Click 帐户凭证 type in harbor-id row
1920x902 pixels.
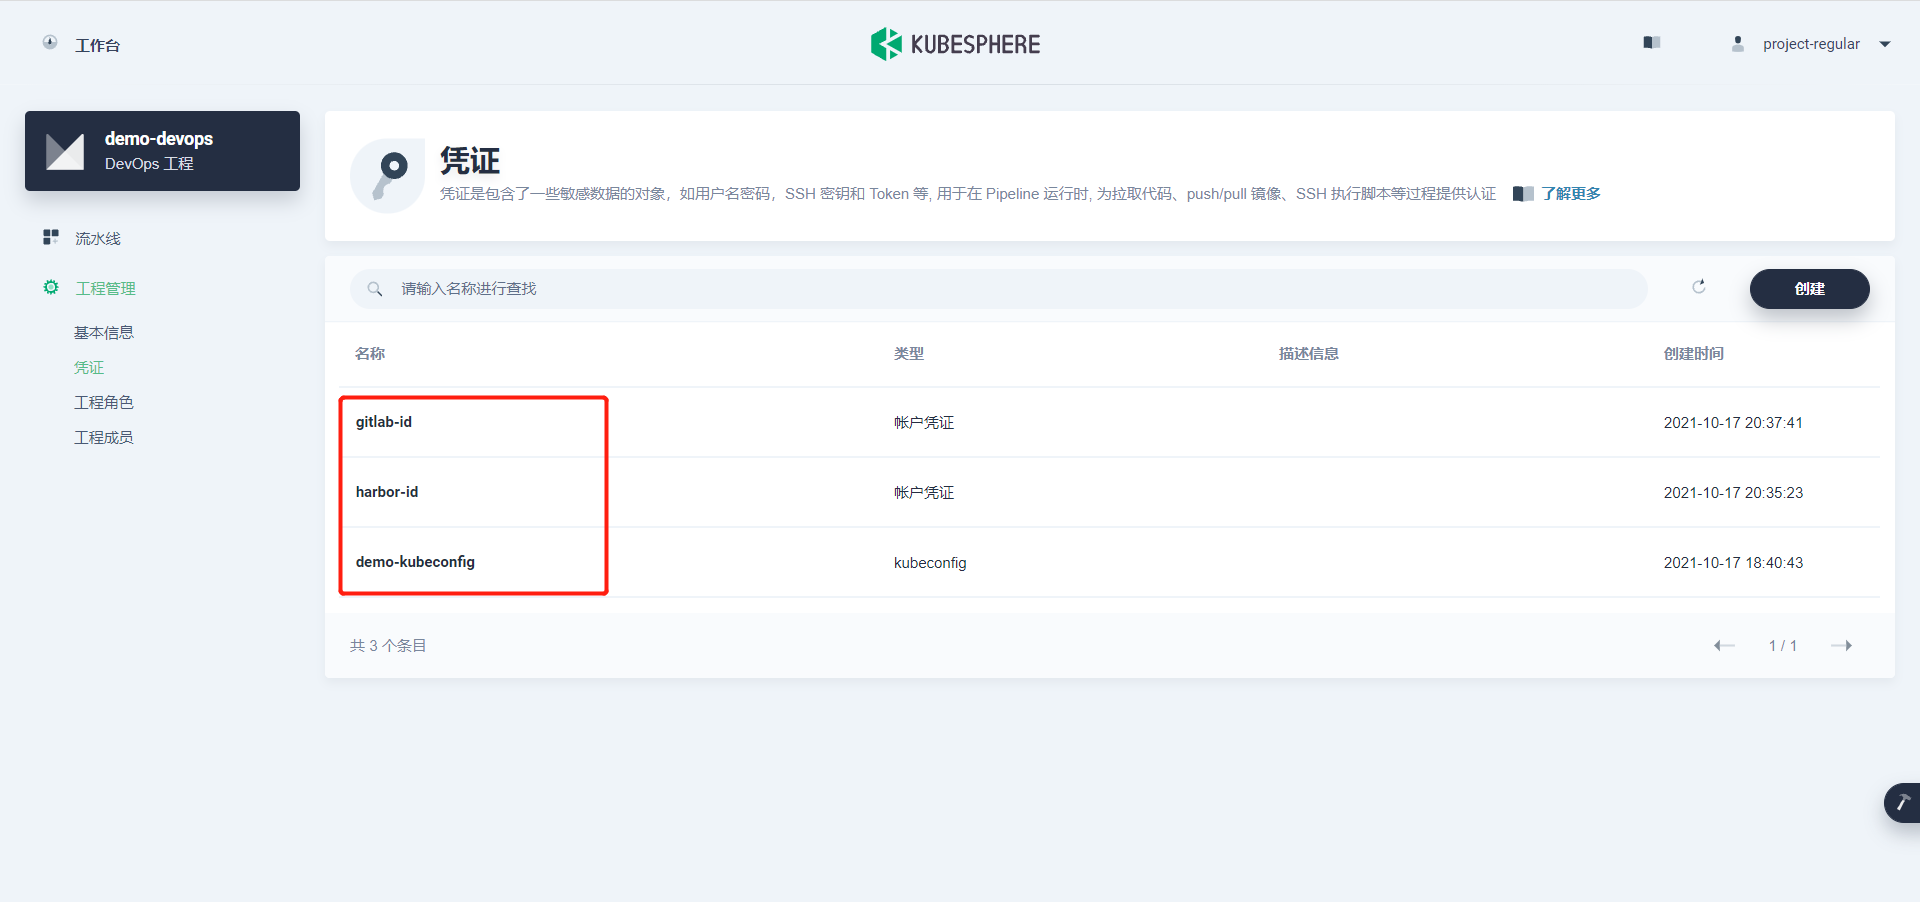point(924,493)
